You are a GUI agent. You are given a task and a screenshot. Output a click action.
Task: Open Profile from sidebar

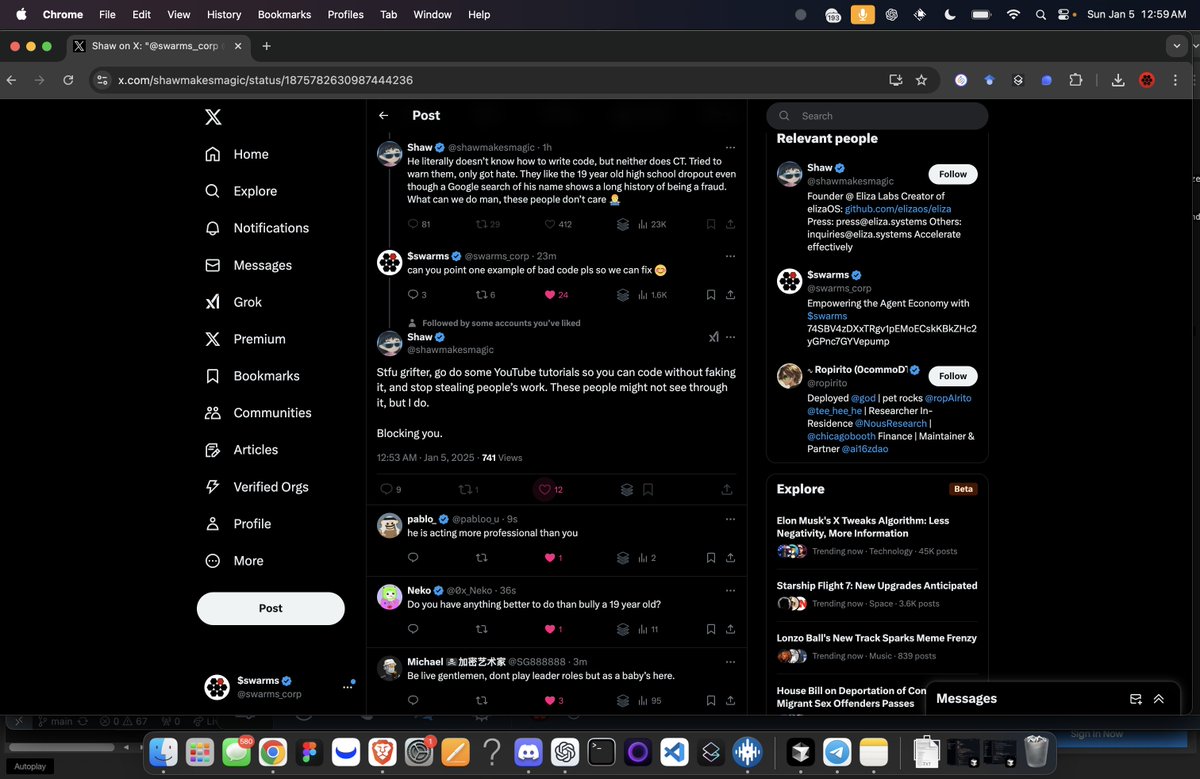pos(237,524)
